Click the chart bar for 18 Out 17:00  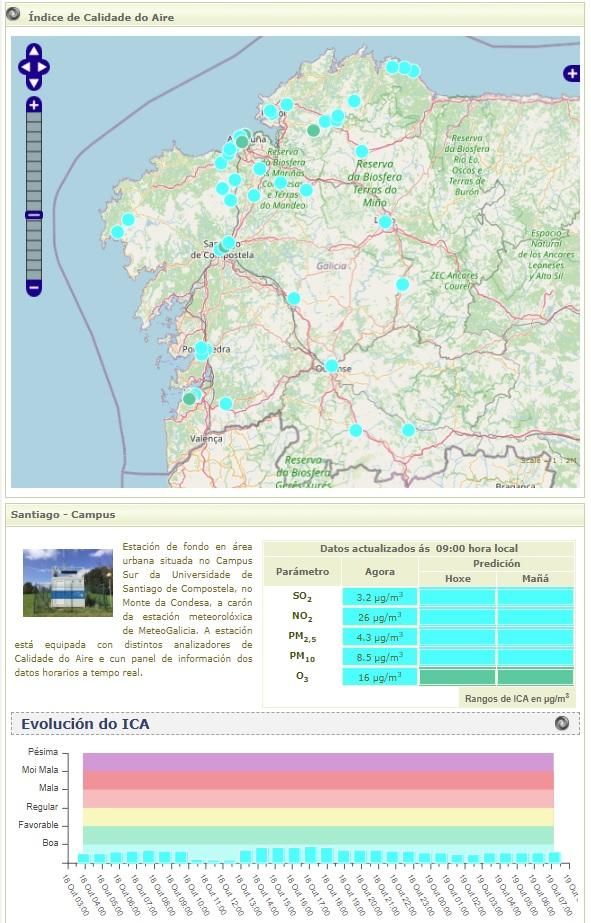coord(310,855)
